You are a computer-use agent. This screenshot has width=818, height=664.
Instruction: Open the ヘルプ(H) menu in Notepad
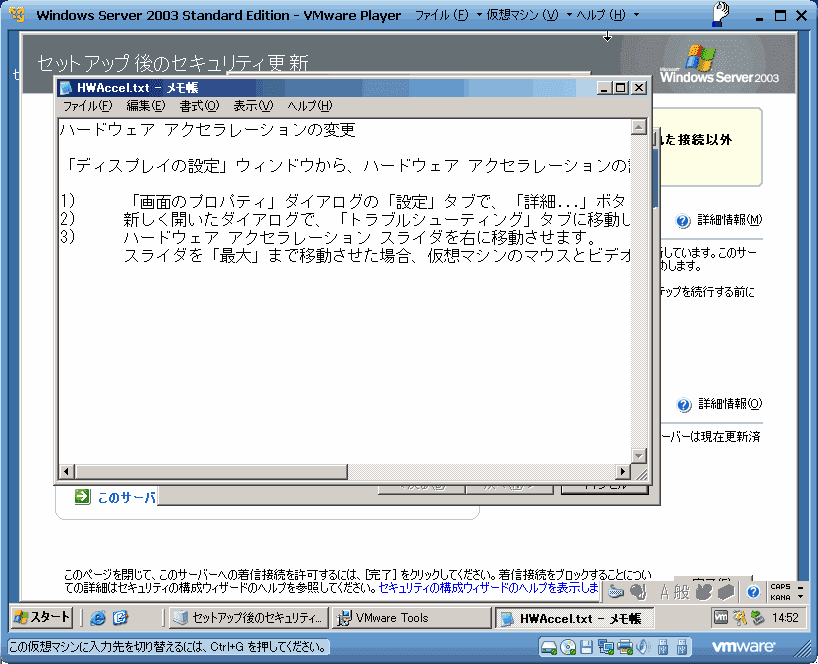coord(309,106)
